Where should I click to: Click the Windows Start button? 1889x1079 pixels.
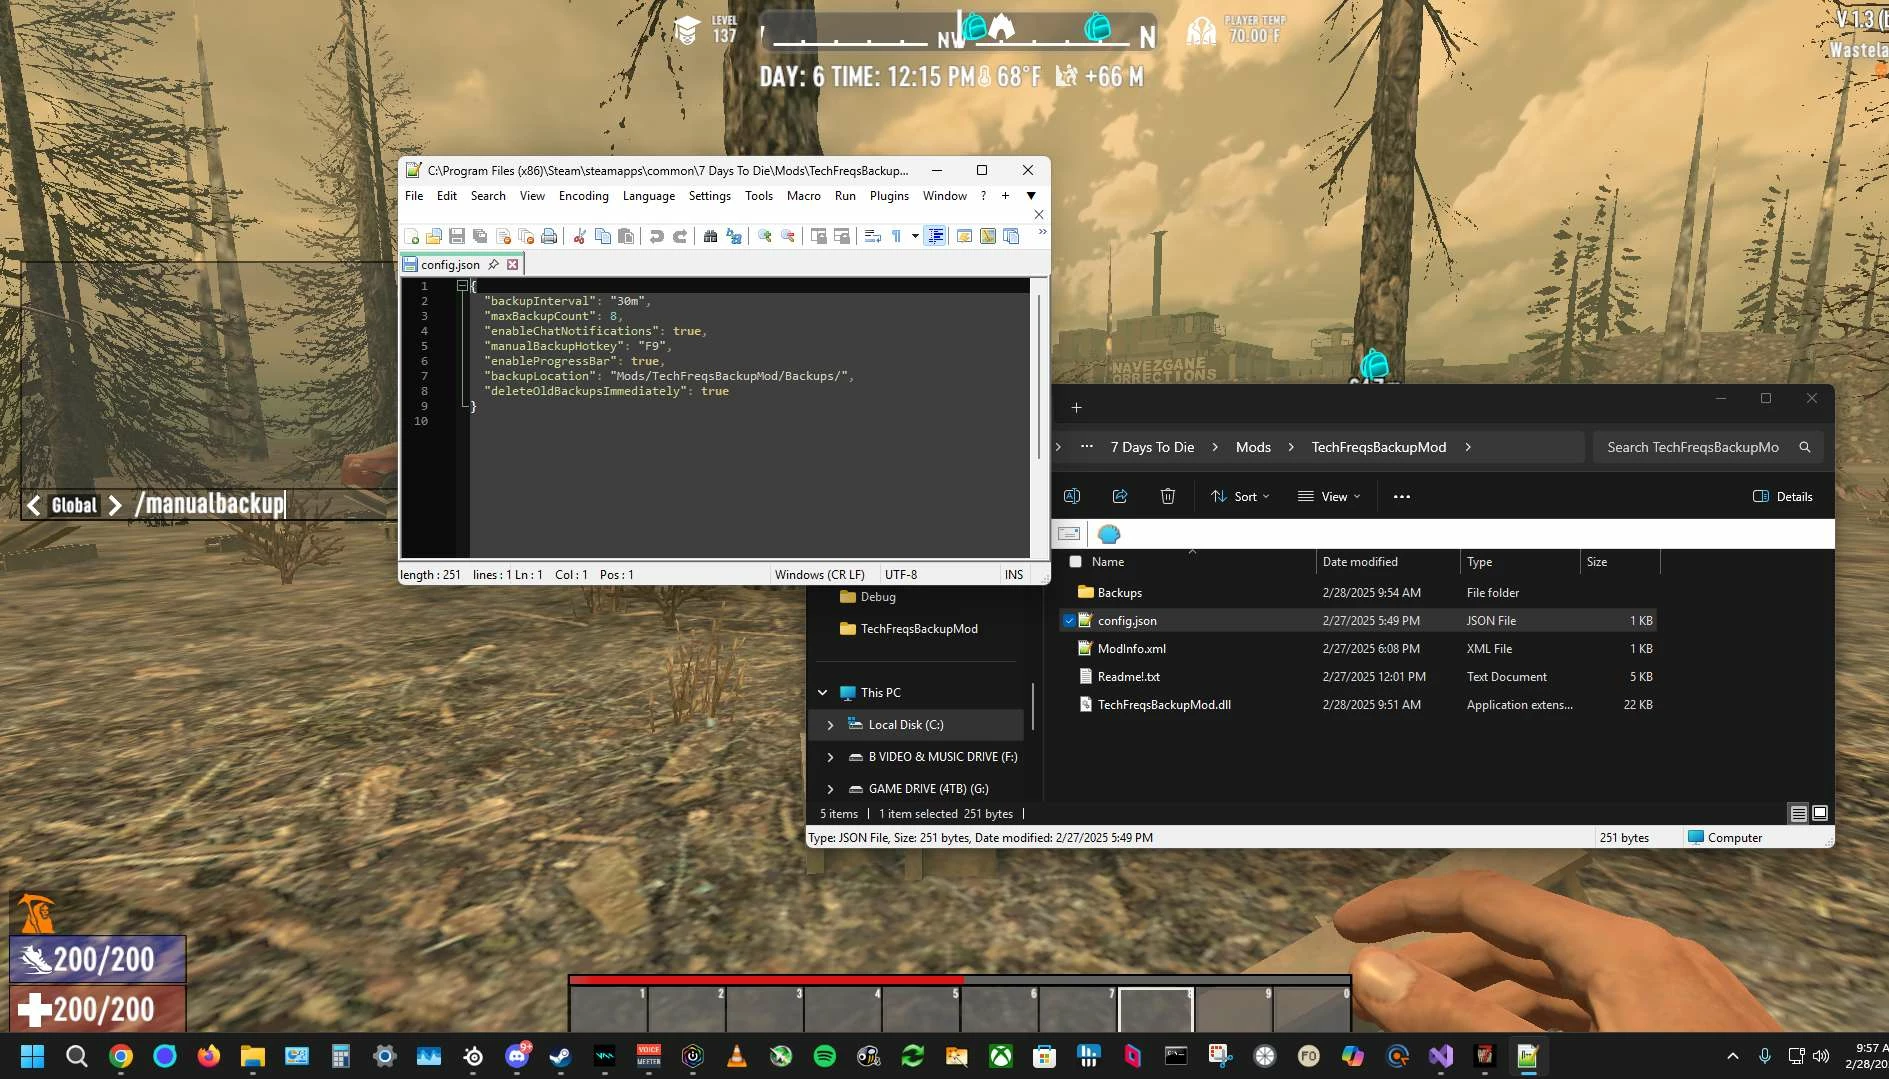(33, 1056)
